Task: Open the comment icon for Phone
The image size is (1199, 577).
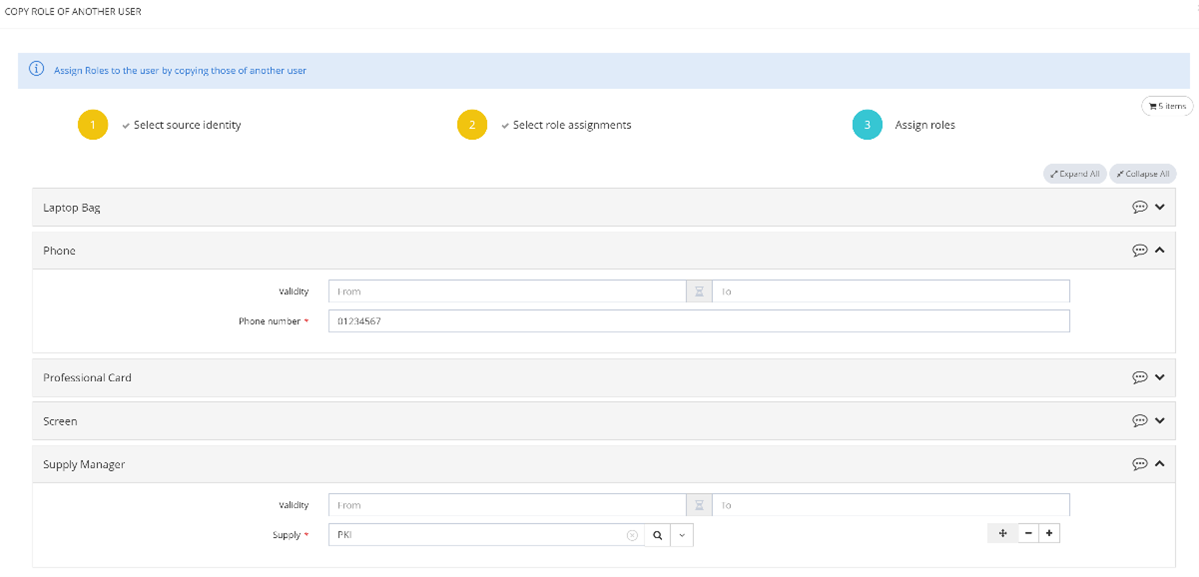Action: pyautogui.click(x=1139, y=250)
